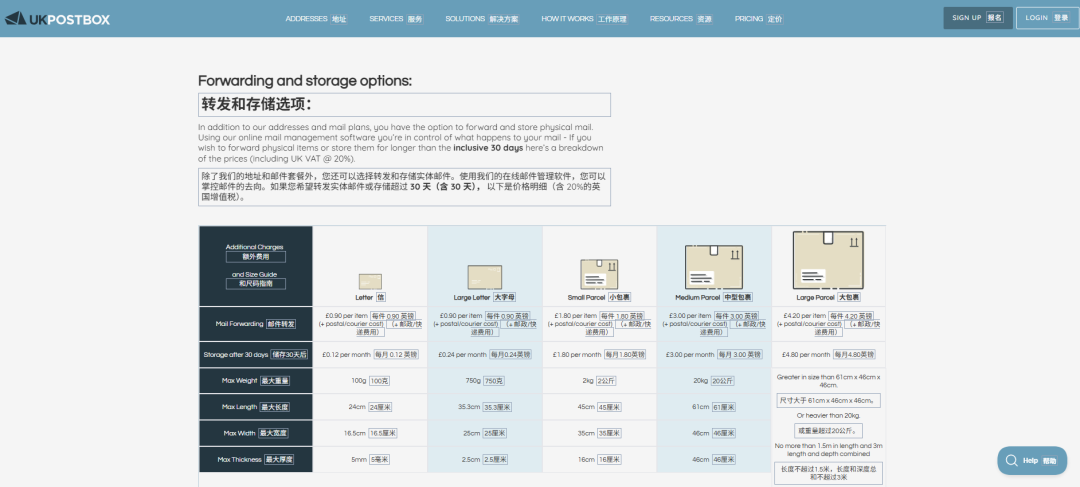Click the Medium Parcel box icon
This screenshot has height=487, width=1080.
[714, 268]
